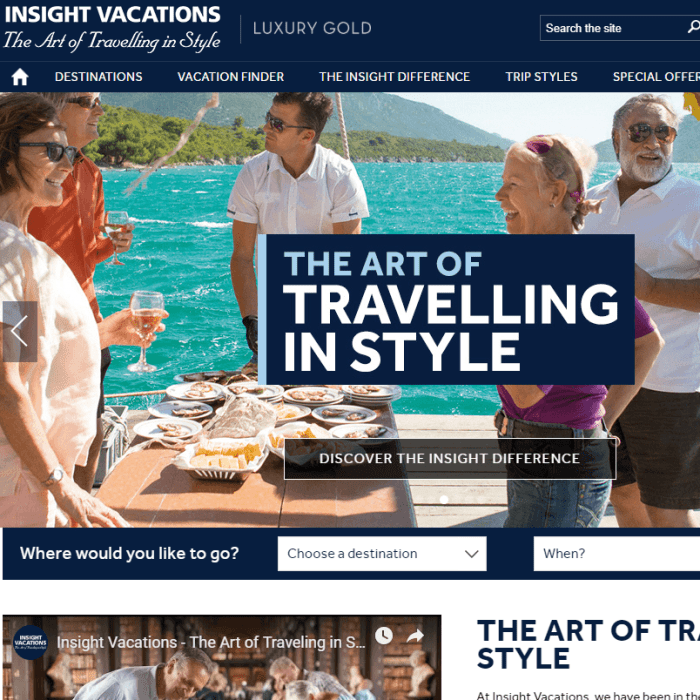Visit the Luxury Gold link

(x=312, y=28)
